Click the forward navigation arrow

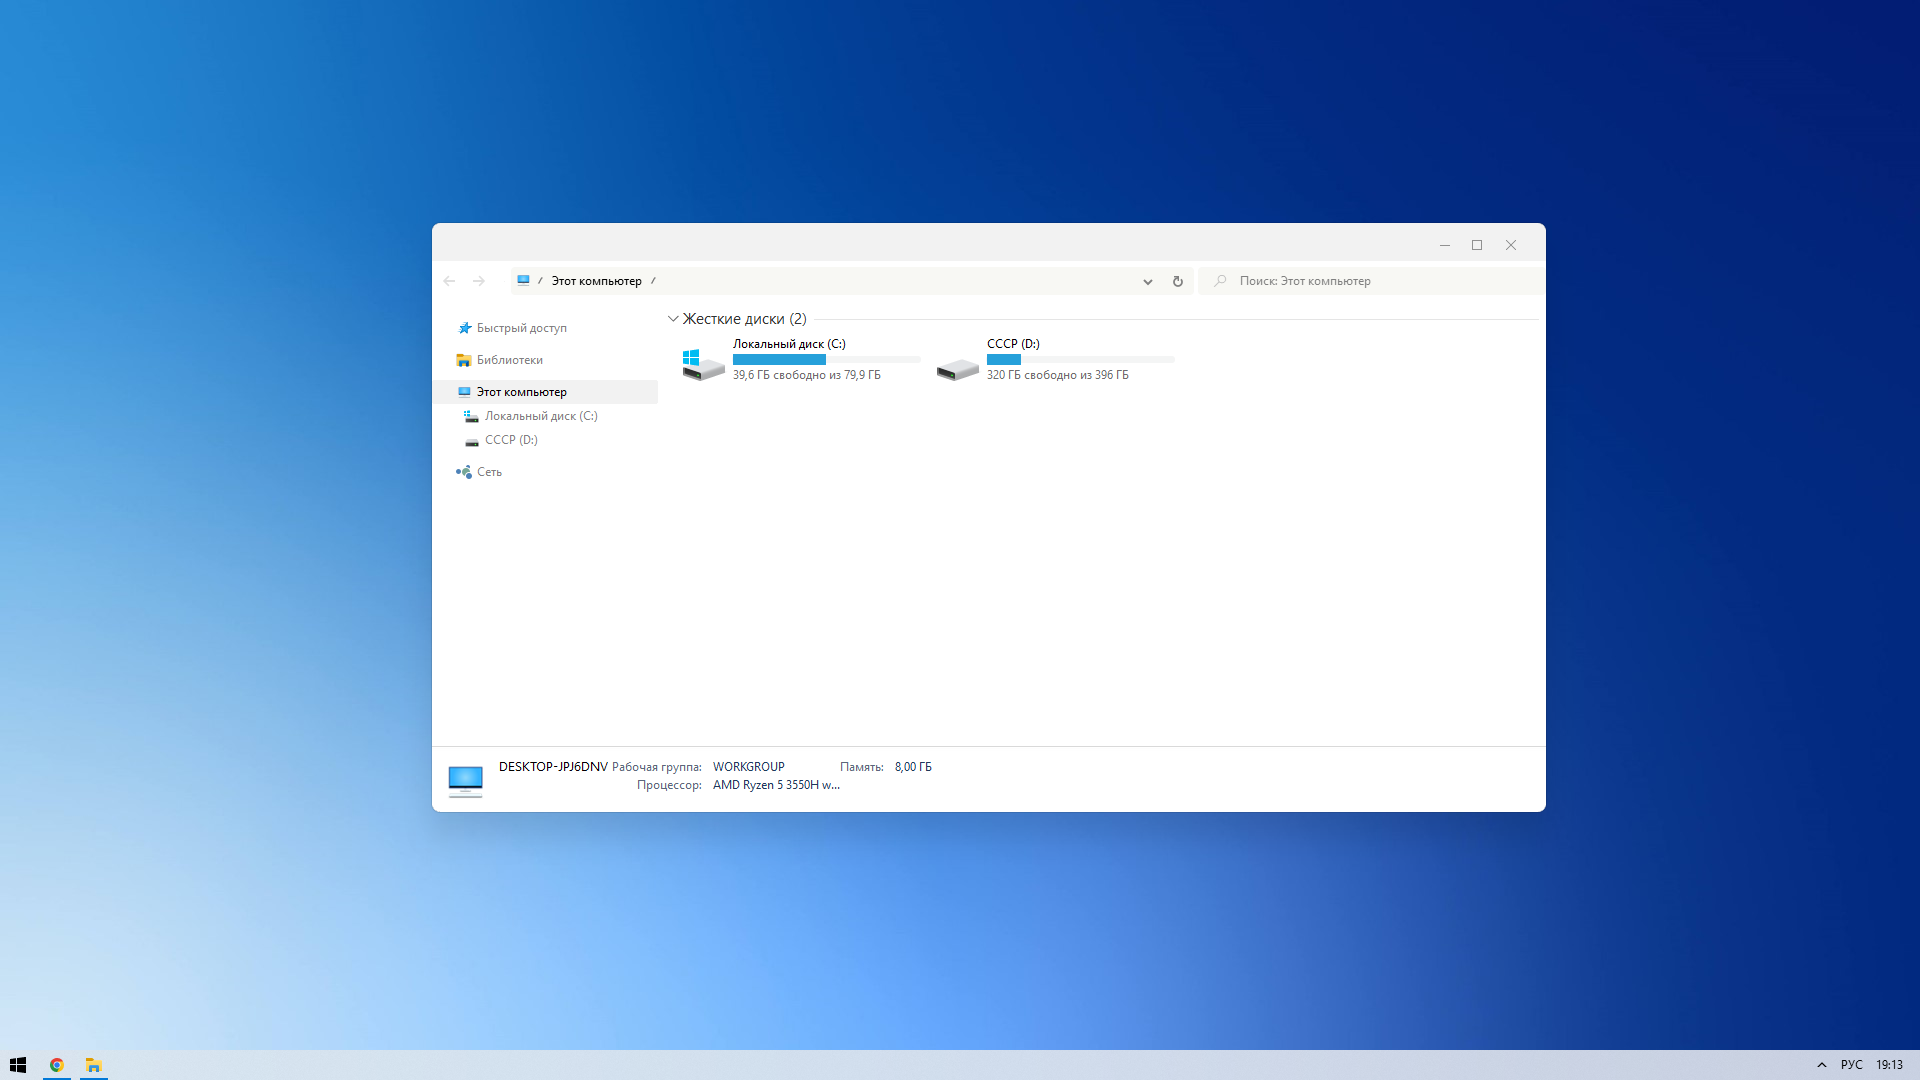point(479,281)
